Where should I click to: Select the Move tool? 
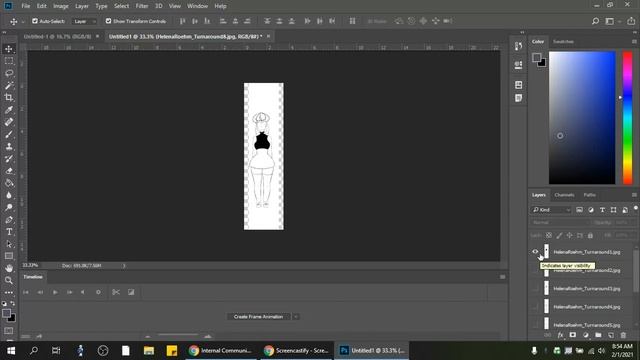click(9, 49)
